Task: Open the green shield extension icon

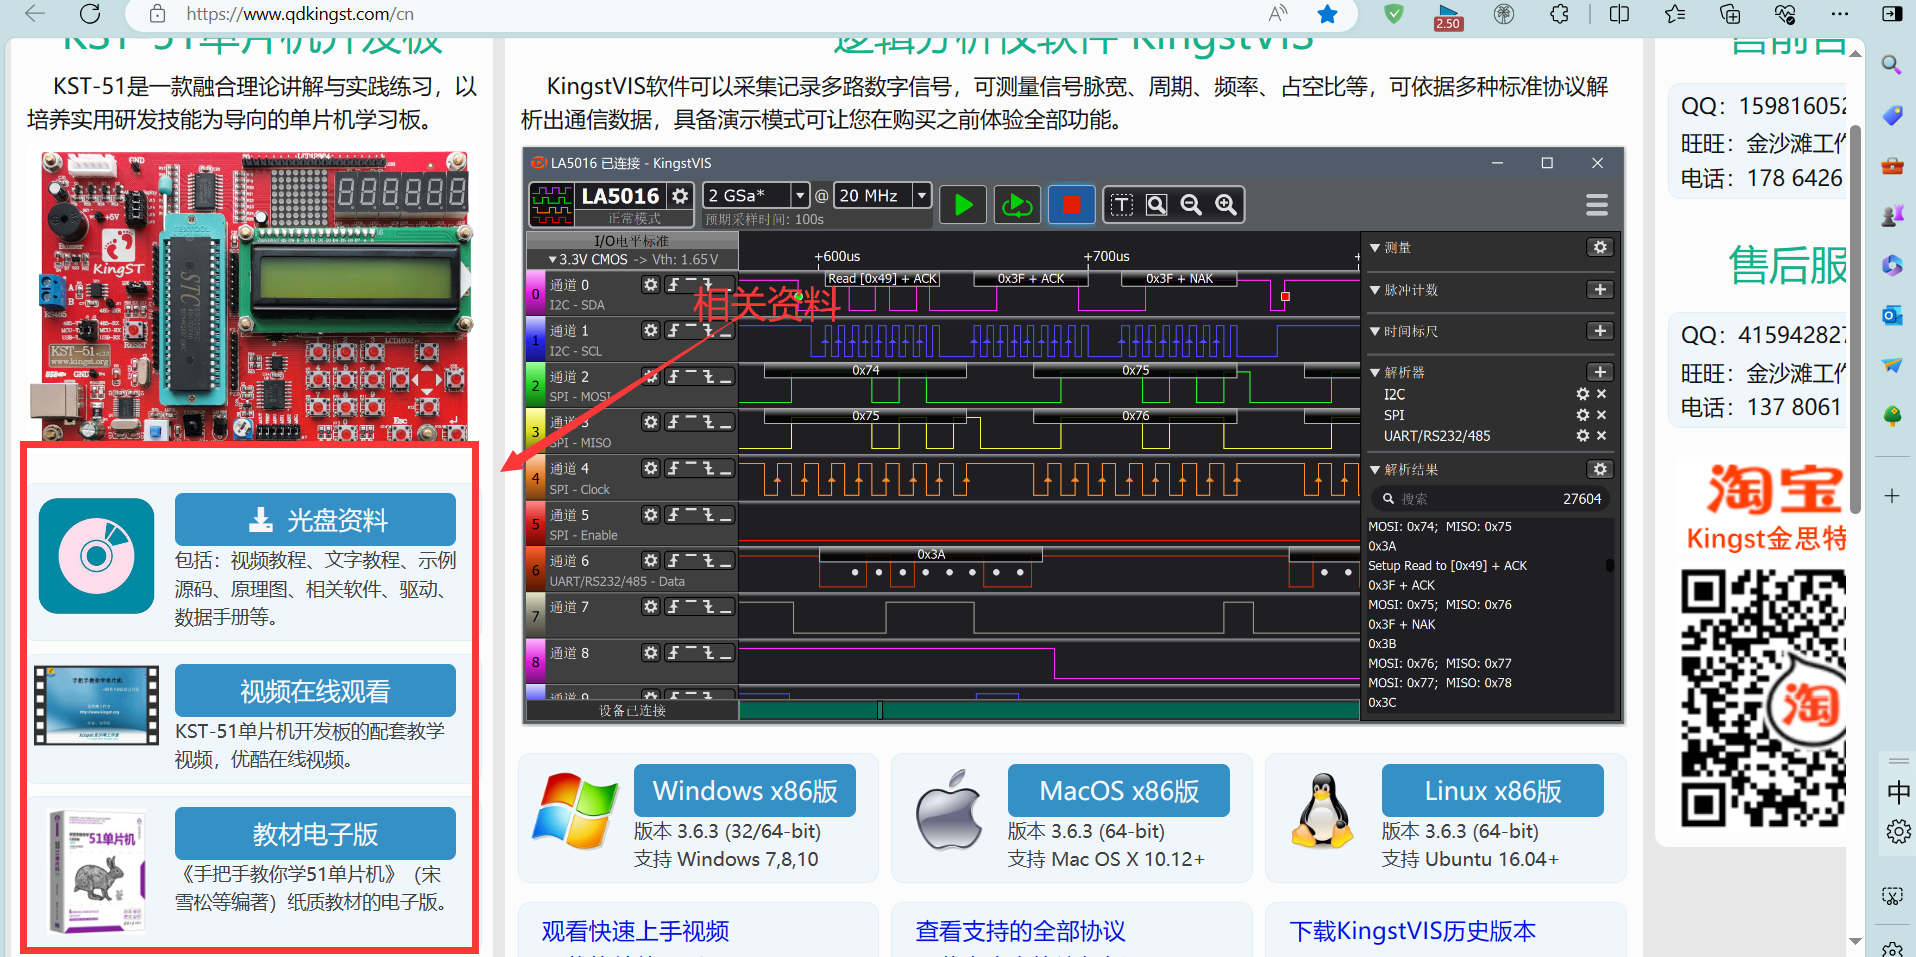Action: click(1394, 14)
